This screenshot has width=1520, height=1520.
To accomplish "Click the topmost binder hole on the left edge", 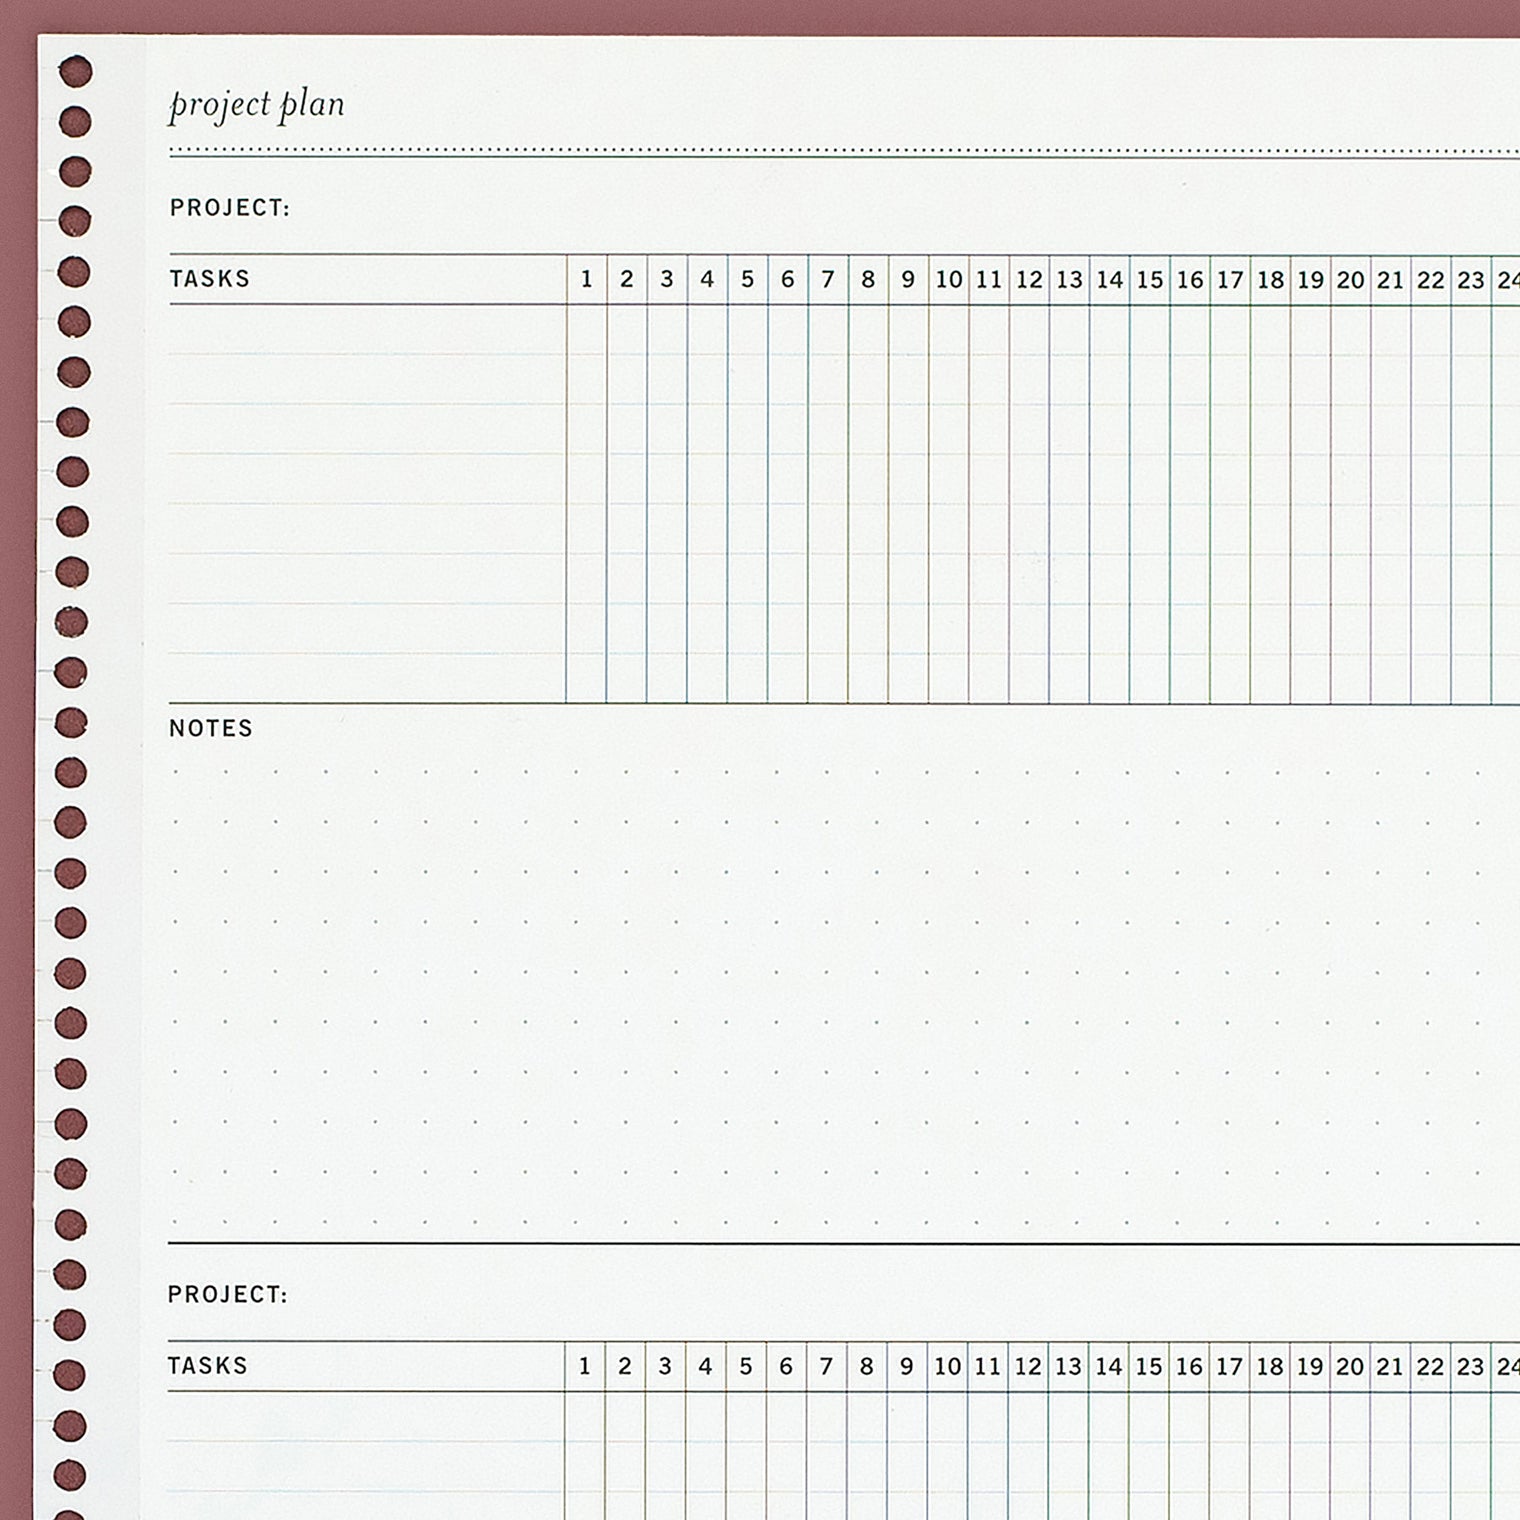I will click(x=76, y=72).
